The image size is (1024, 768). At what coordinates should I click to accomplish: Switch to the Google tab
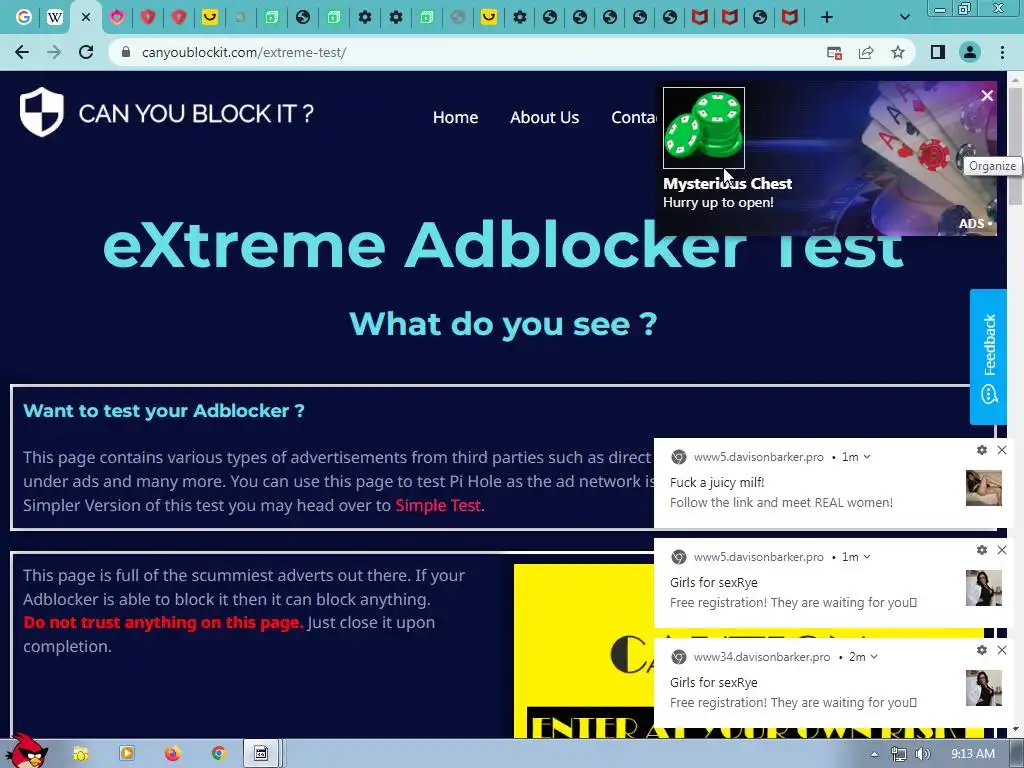point(24,18)
